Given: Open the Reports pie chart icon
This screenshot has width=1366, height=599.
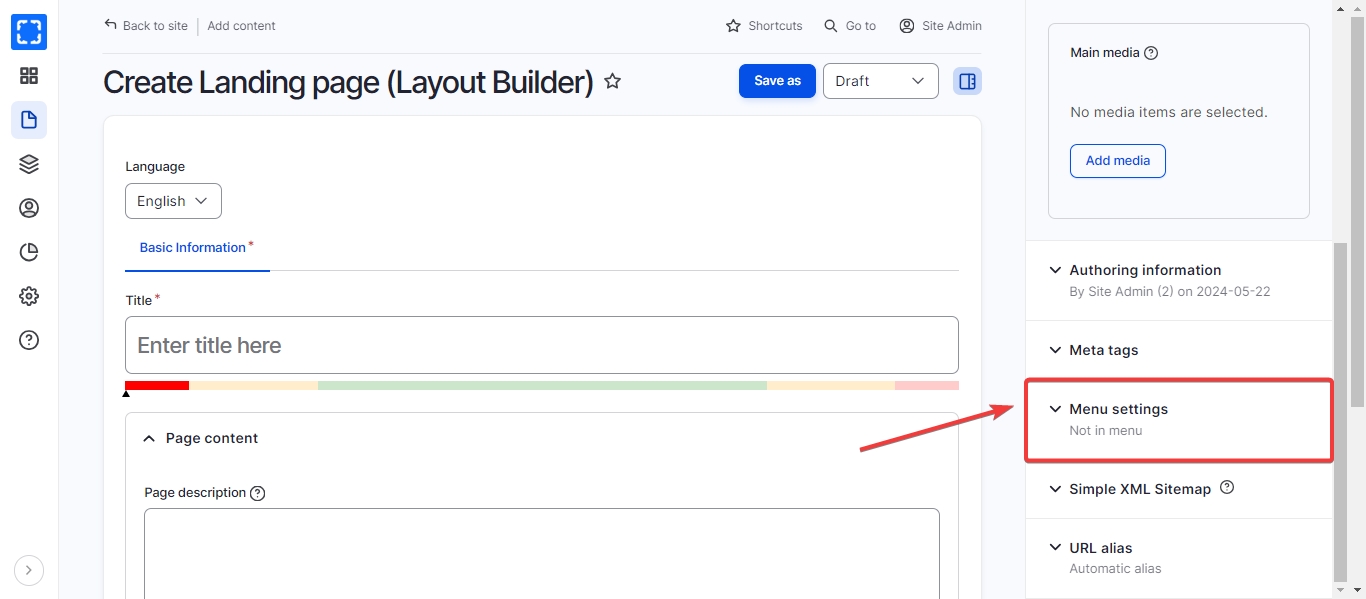Looking at the screenshot, I should (x=29, y=252).
